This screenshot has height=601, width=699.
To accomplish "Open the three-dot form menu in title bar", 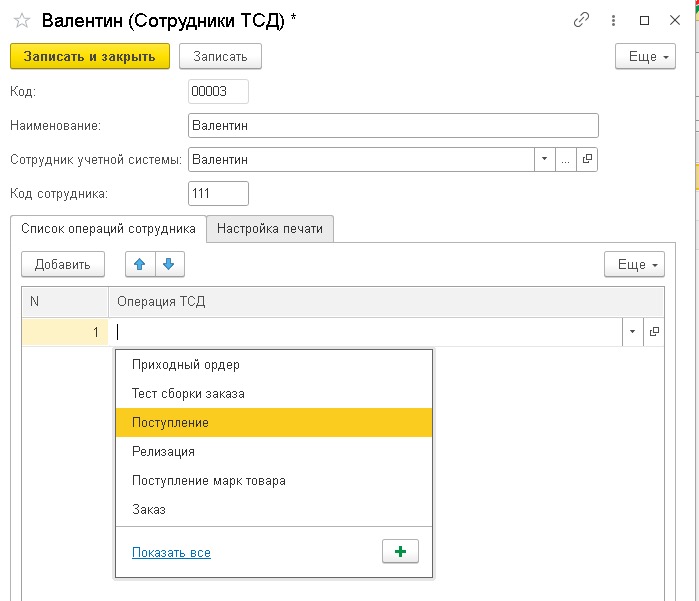I will click(613, 21).
